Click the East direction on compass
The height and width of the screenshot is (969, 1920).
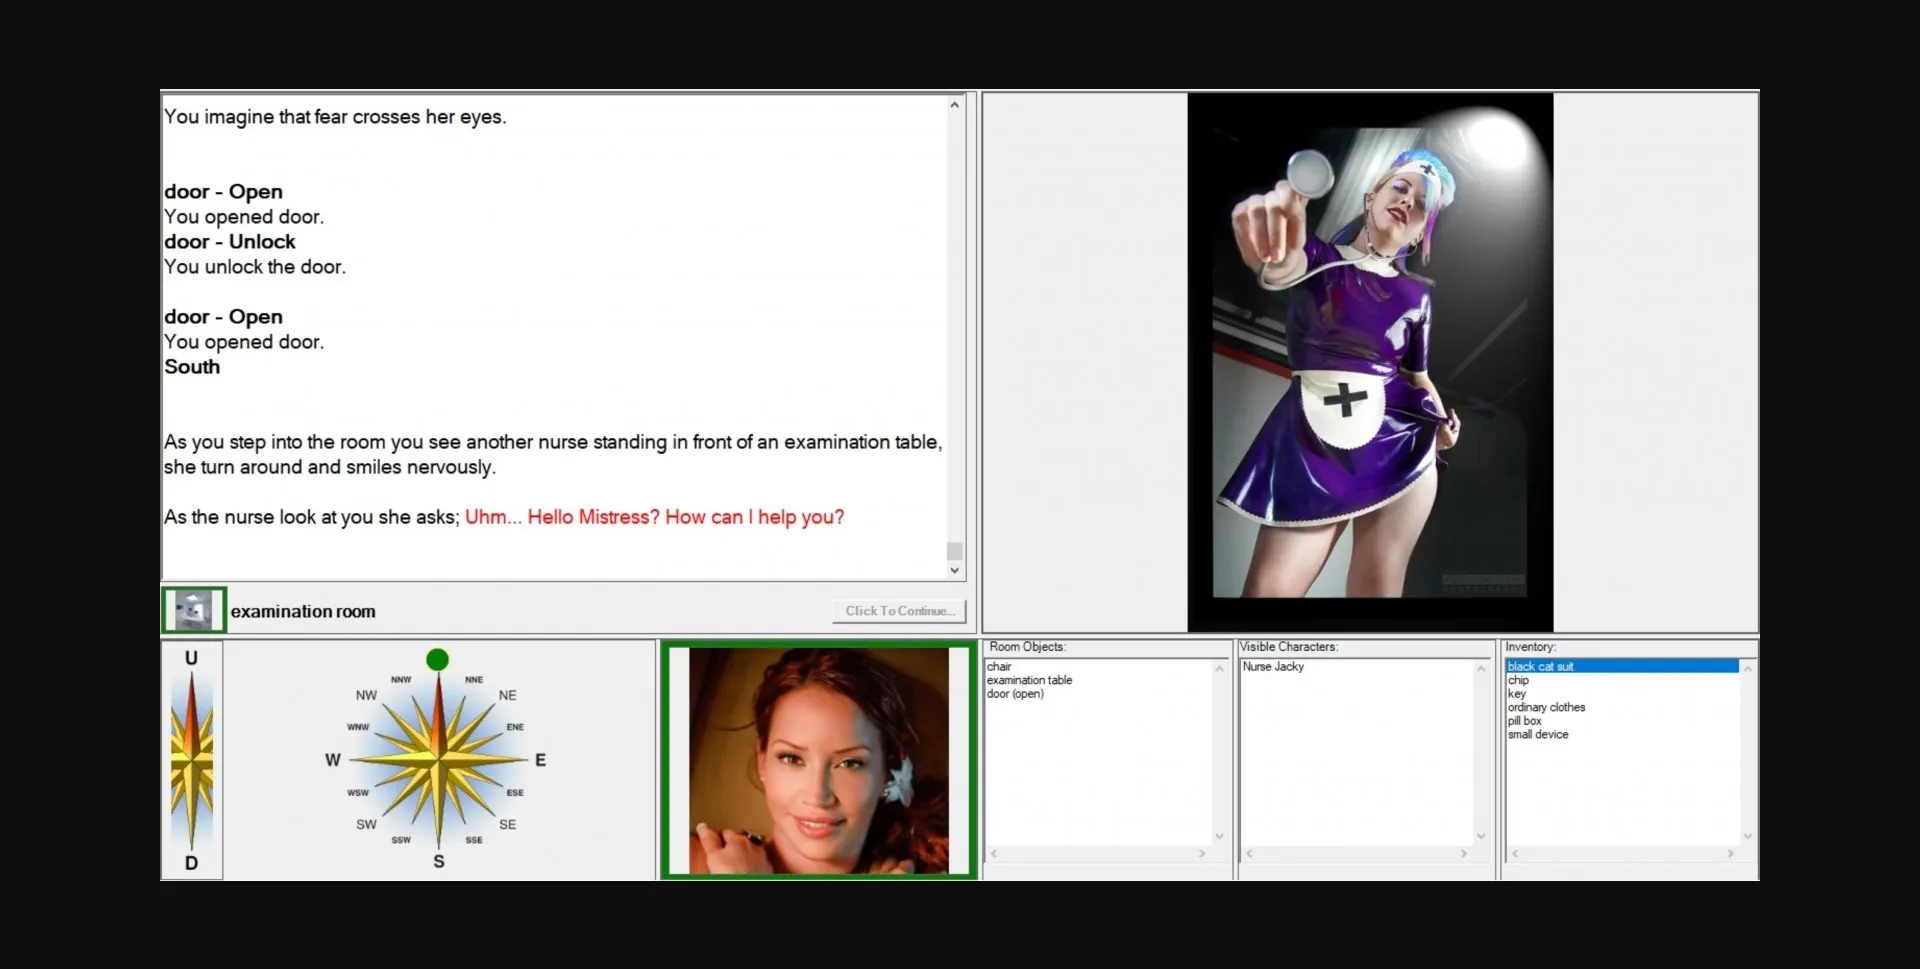pos(540,760)
